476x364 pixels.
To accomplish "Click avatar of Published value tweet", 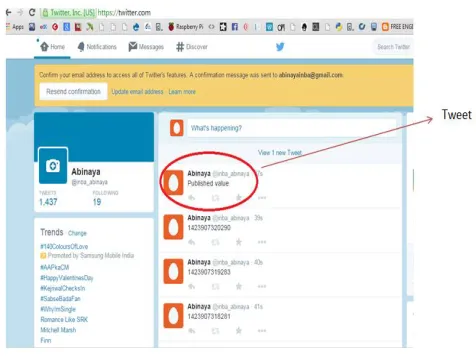I will 173,183.
